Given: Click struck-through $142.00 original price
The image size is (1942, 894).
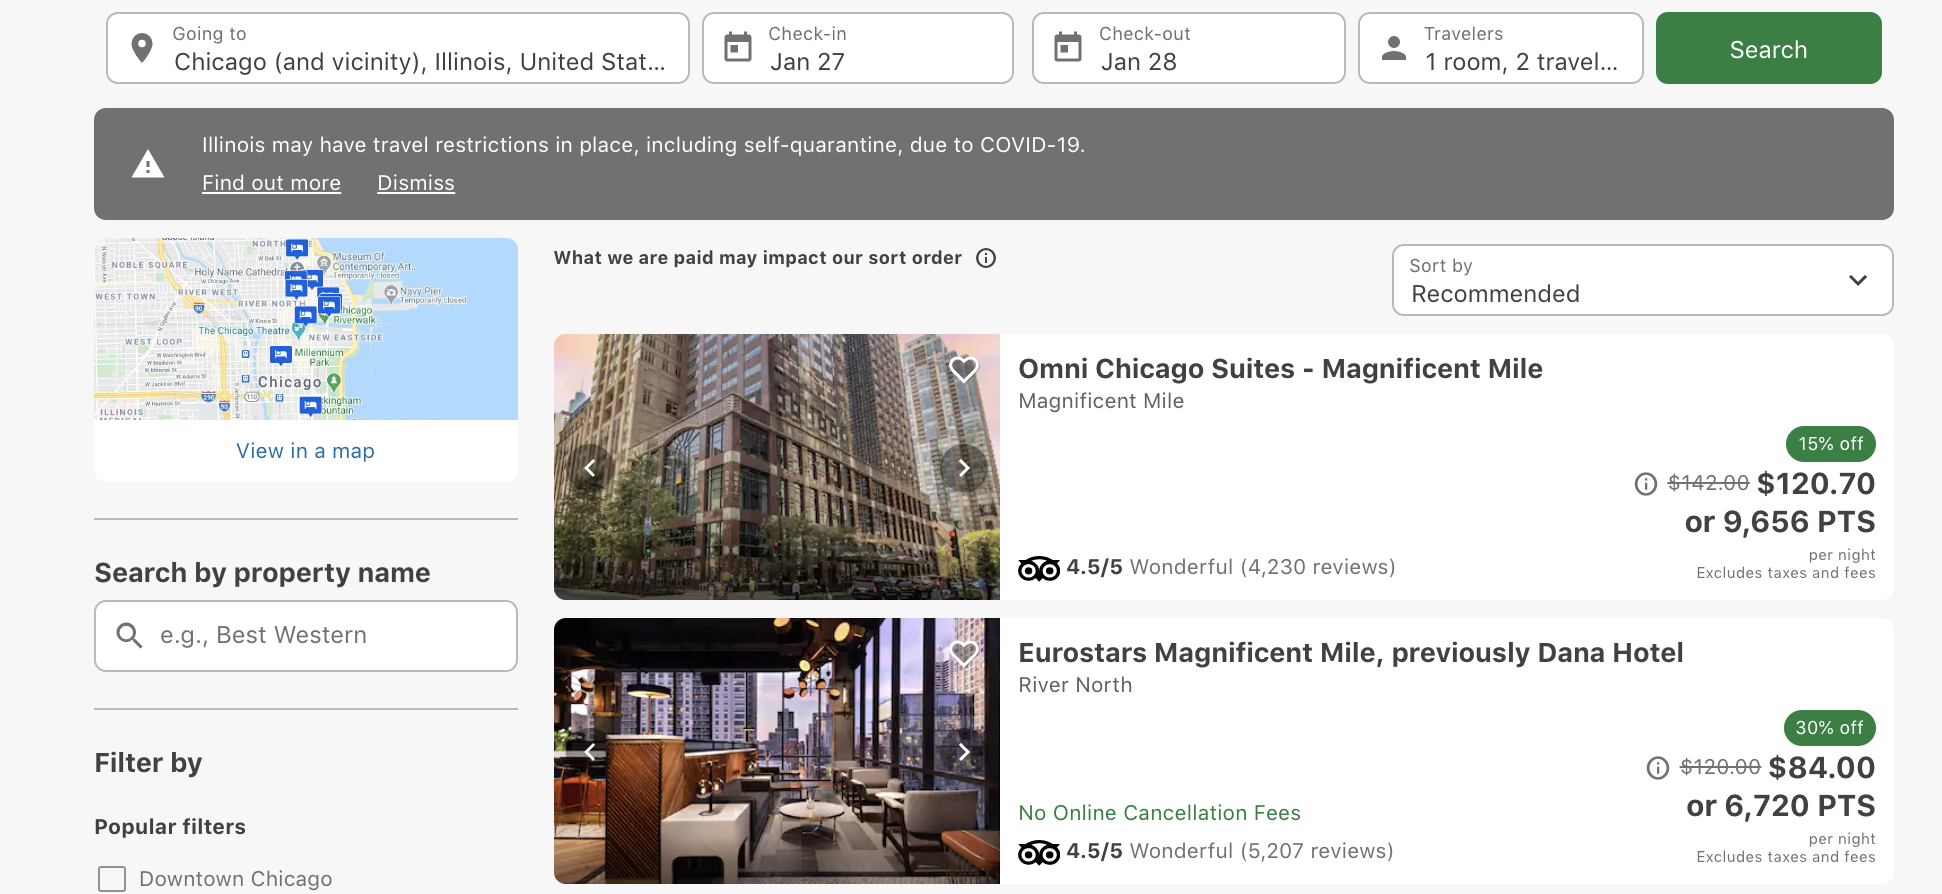Looking at the screenshot, I should (x=1708, y=484).
